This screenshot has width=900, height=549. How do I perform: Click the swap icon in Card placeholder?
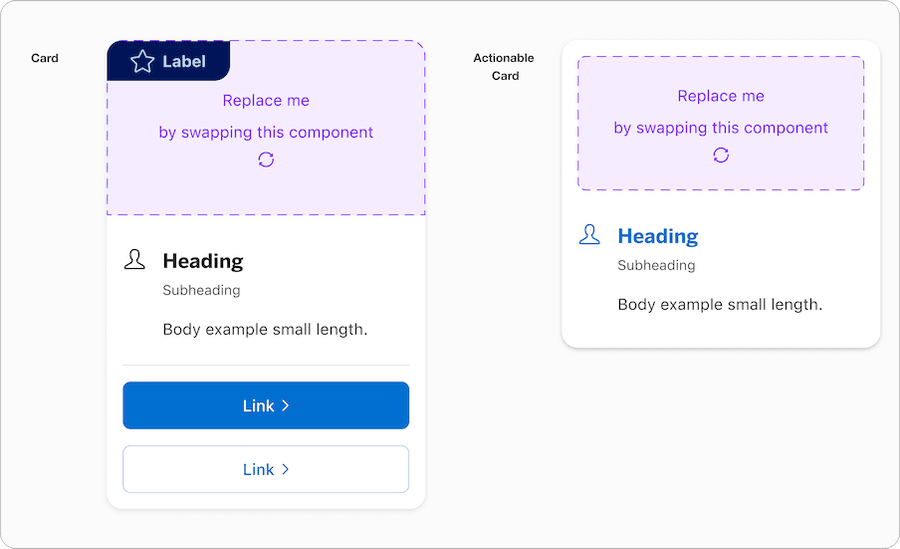click(x=266, y=159)
